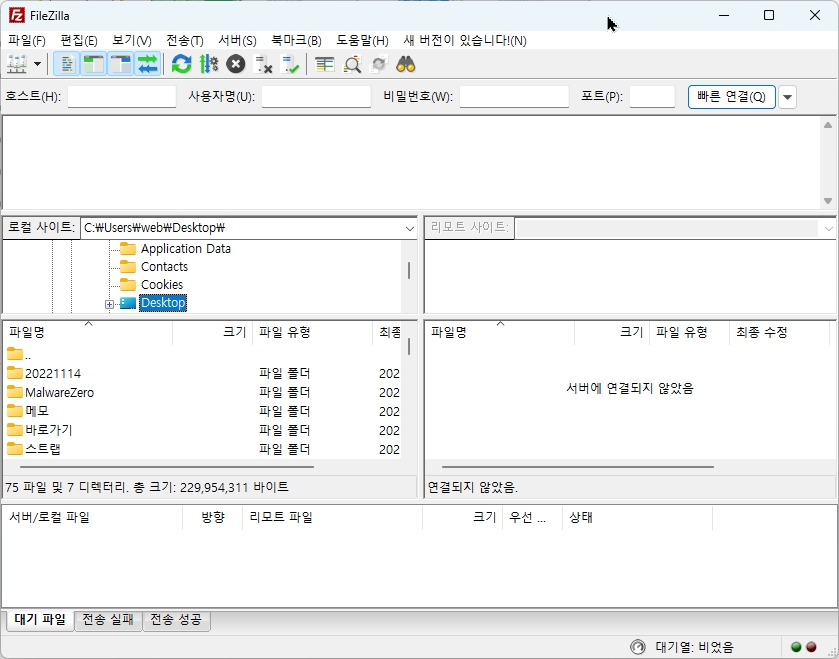839x659 pixels.
Task: Click 상태 queue column header
Action: tap(637, 517)
